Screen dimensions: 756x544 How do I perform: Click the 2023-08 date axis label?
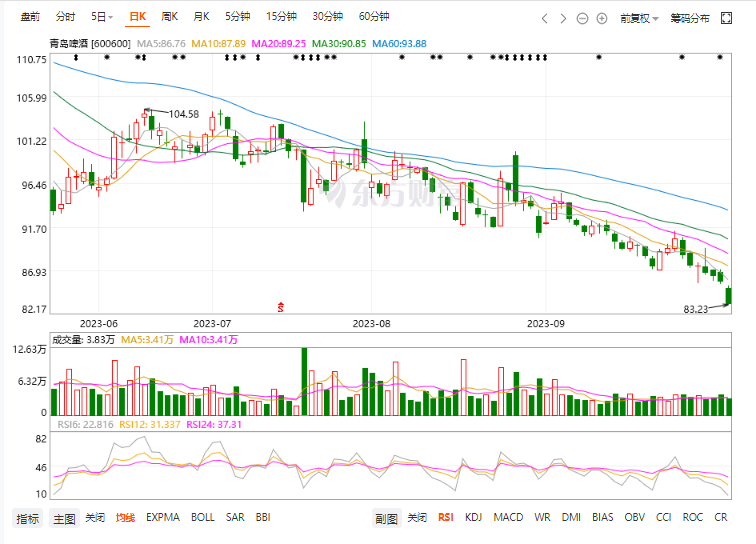[371, 324]
